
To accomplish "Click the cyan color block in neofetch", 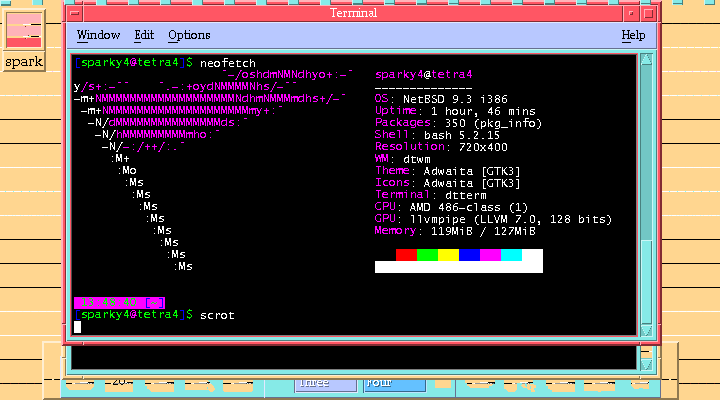I will [511, 255].
